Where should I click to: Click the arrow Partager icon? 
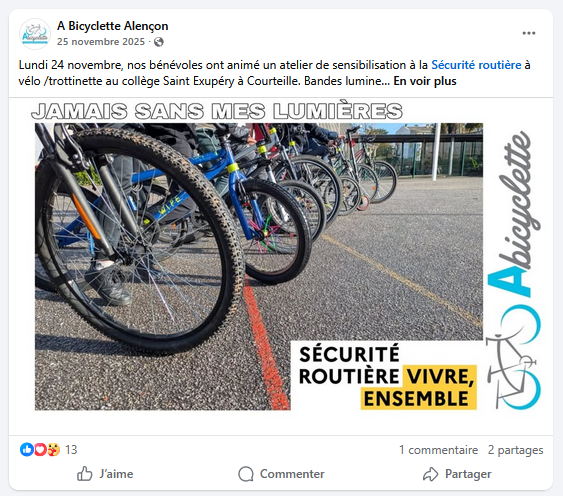pos(431,474)
